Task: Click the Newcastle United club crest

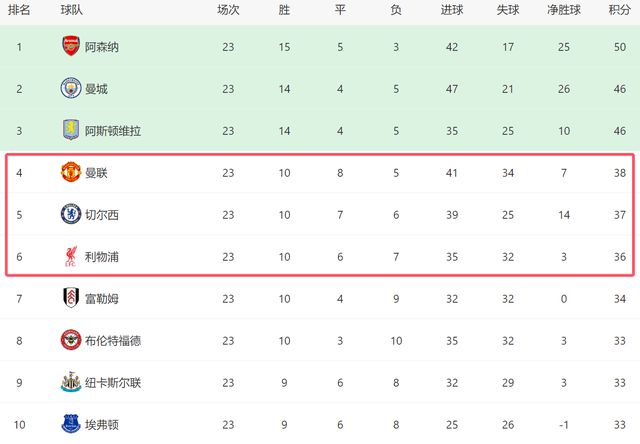Action: click(70, 382)
